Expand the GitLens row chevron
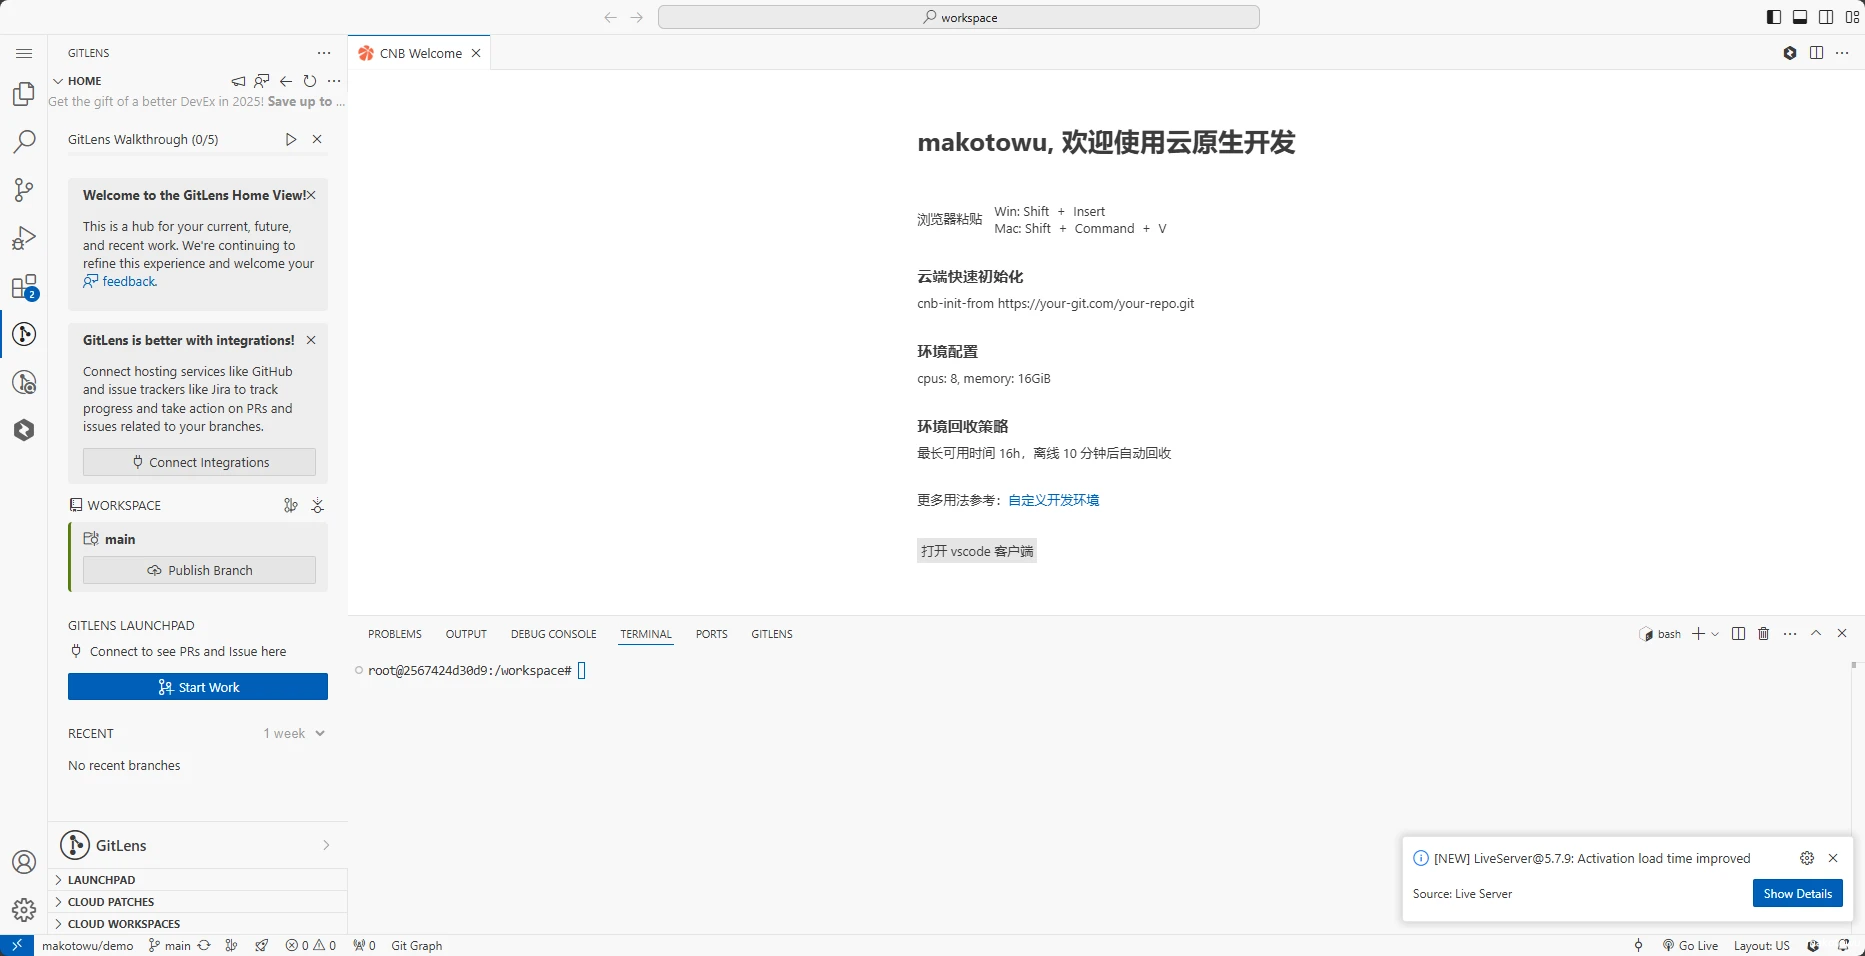The height and width of the screenshot is (956, 1865). click(326, 845)
